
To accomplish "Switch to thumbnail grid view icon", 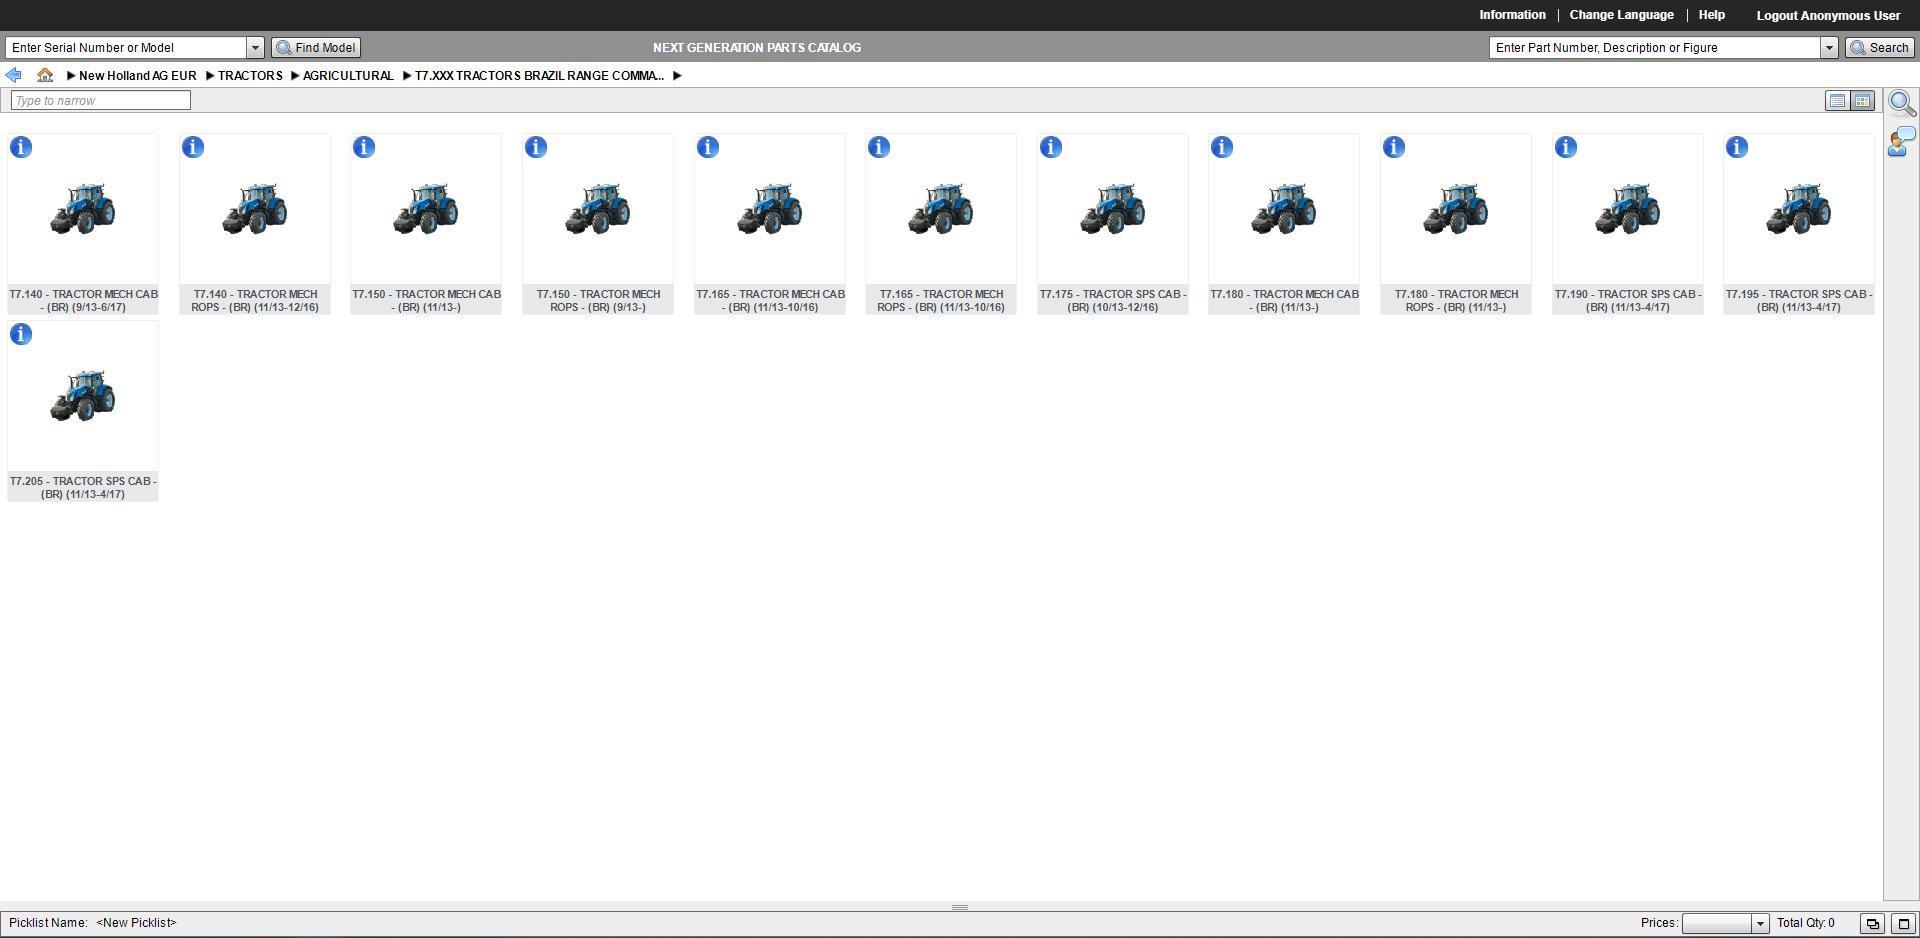I will [x=1862, y=101].
